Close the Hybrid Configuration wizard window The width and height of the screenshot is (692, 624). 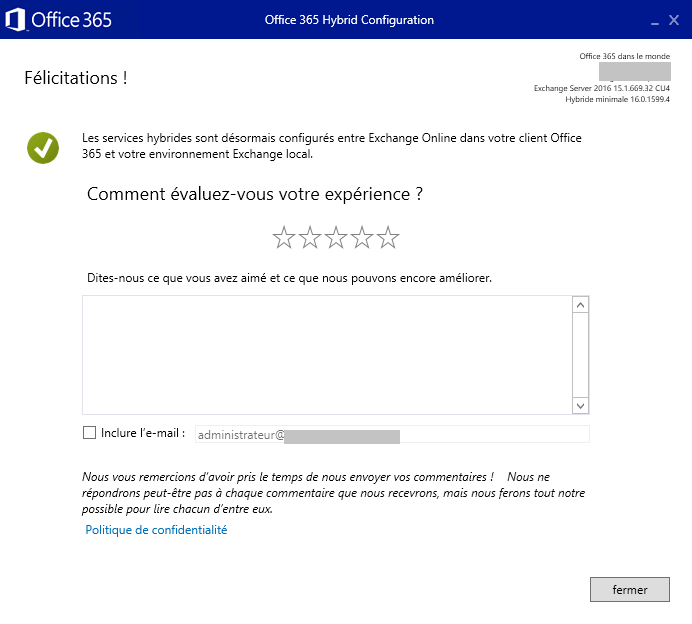click(x=673, y=20)
